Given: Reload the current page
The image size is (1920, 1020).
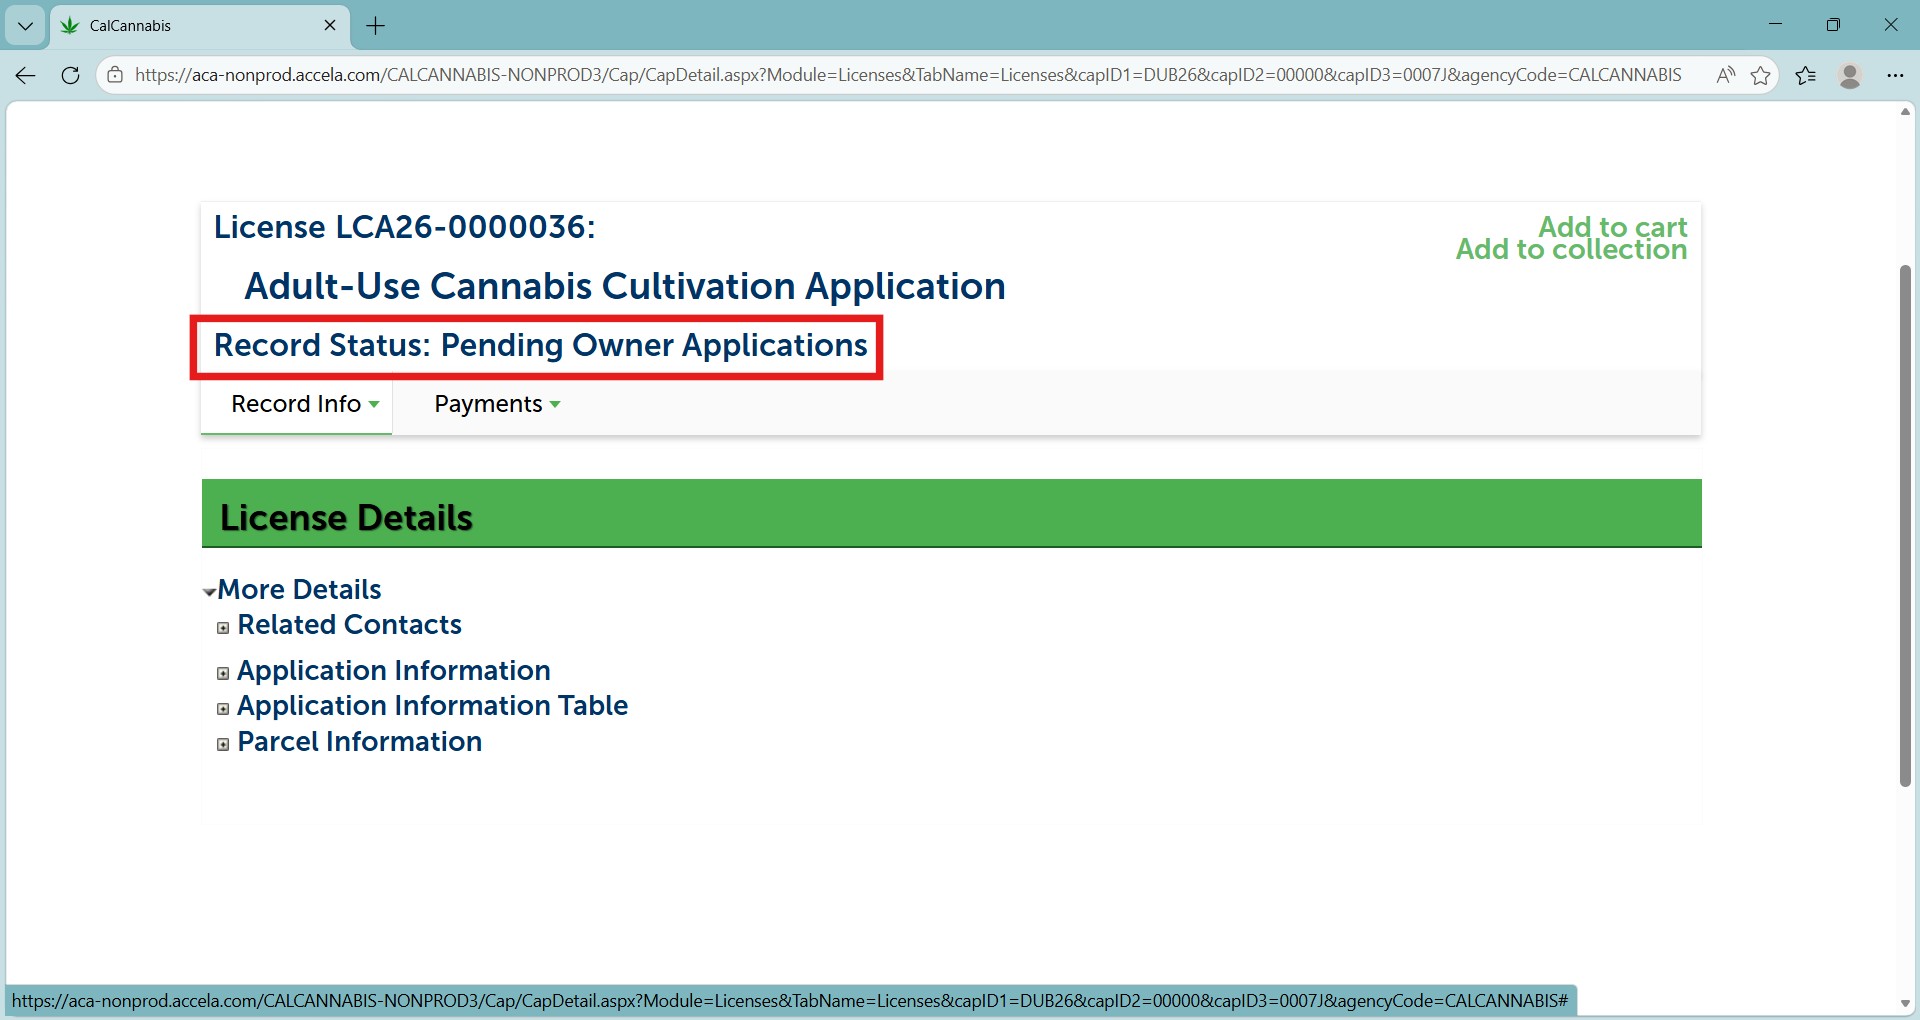Looking at the screenshot, I should click(70, 75).
